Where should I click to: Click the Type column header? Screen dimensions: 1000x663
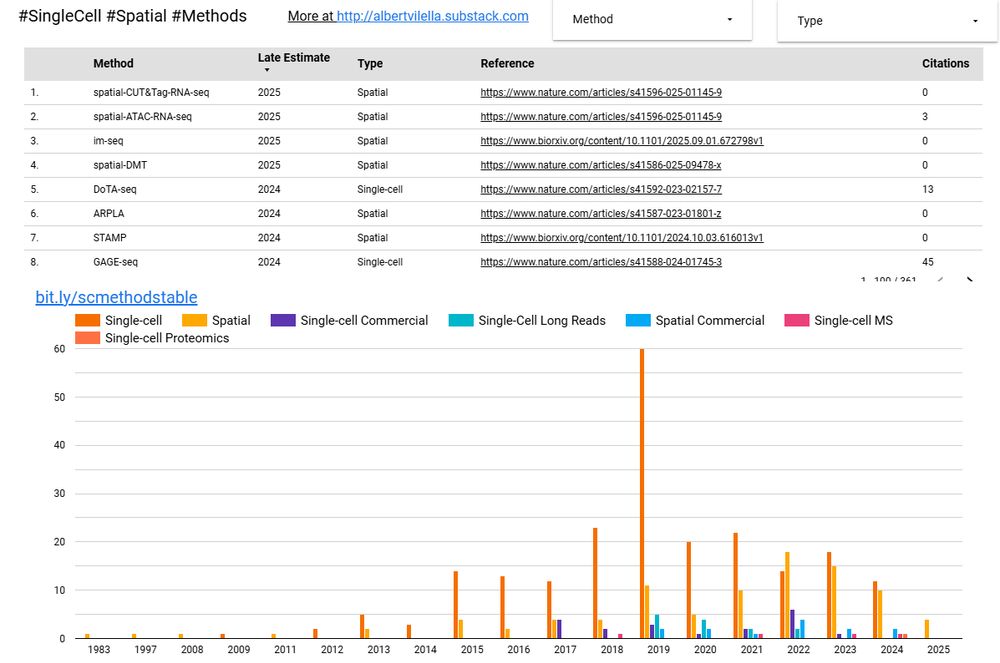[370, 63]
